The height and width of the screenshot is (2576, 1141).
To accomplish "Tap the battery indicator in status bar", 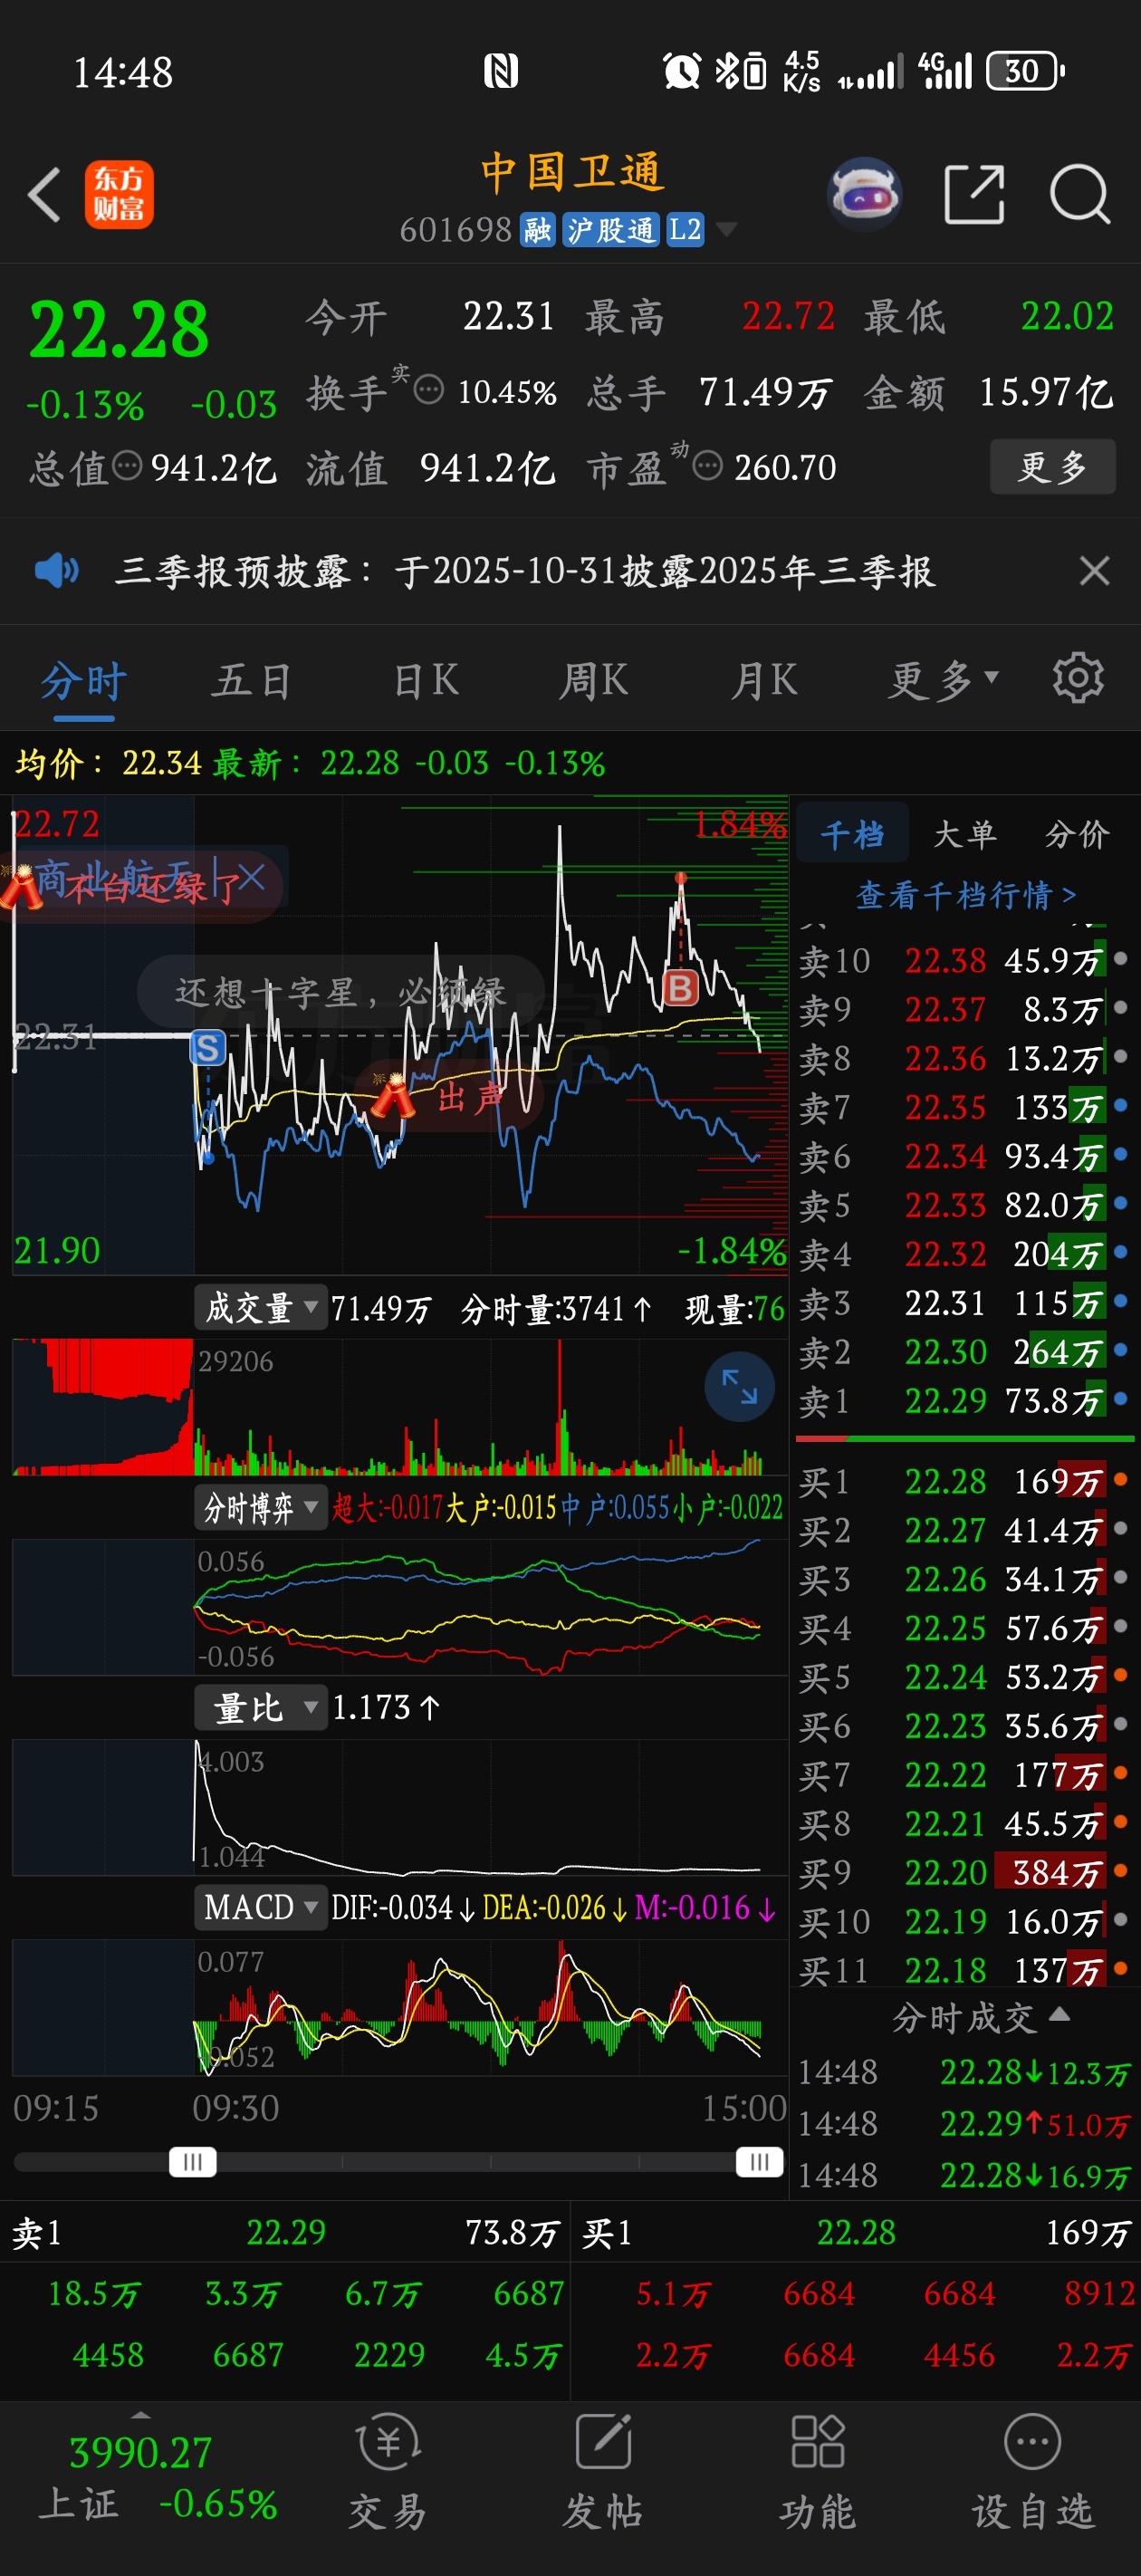I will pyautogui.click(x=1025, y=71).
